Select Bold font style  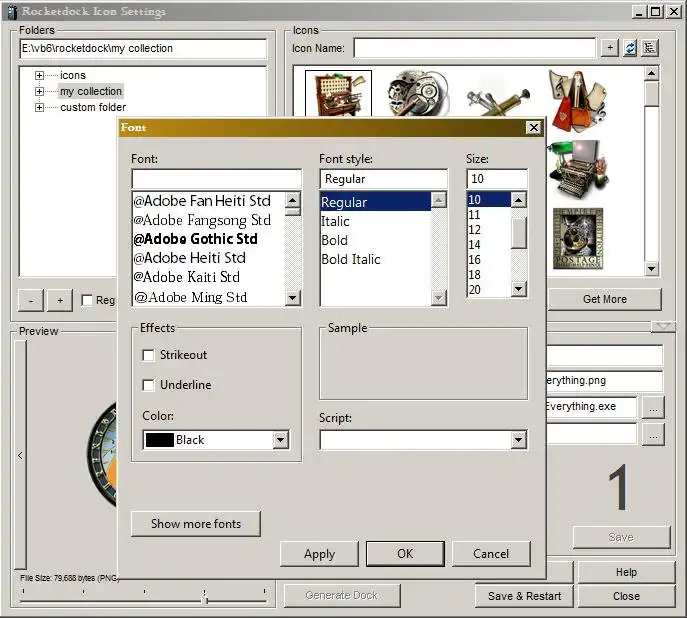[x=334, y=240]
